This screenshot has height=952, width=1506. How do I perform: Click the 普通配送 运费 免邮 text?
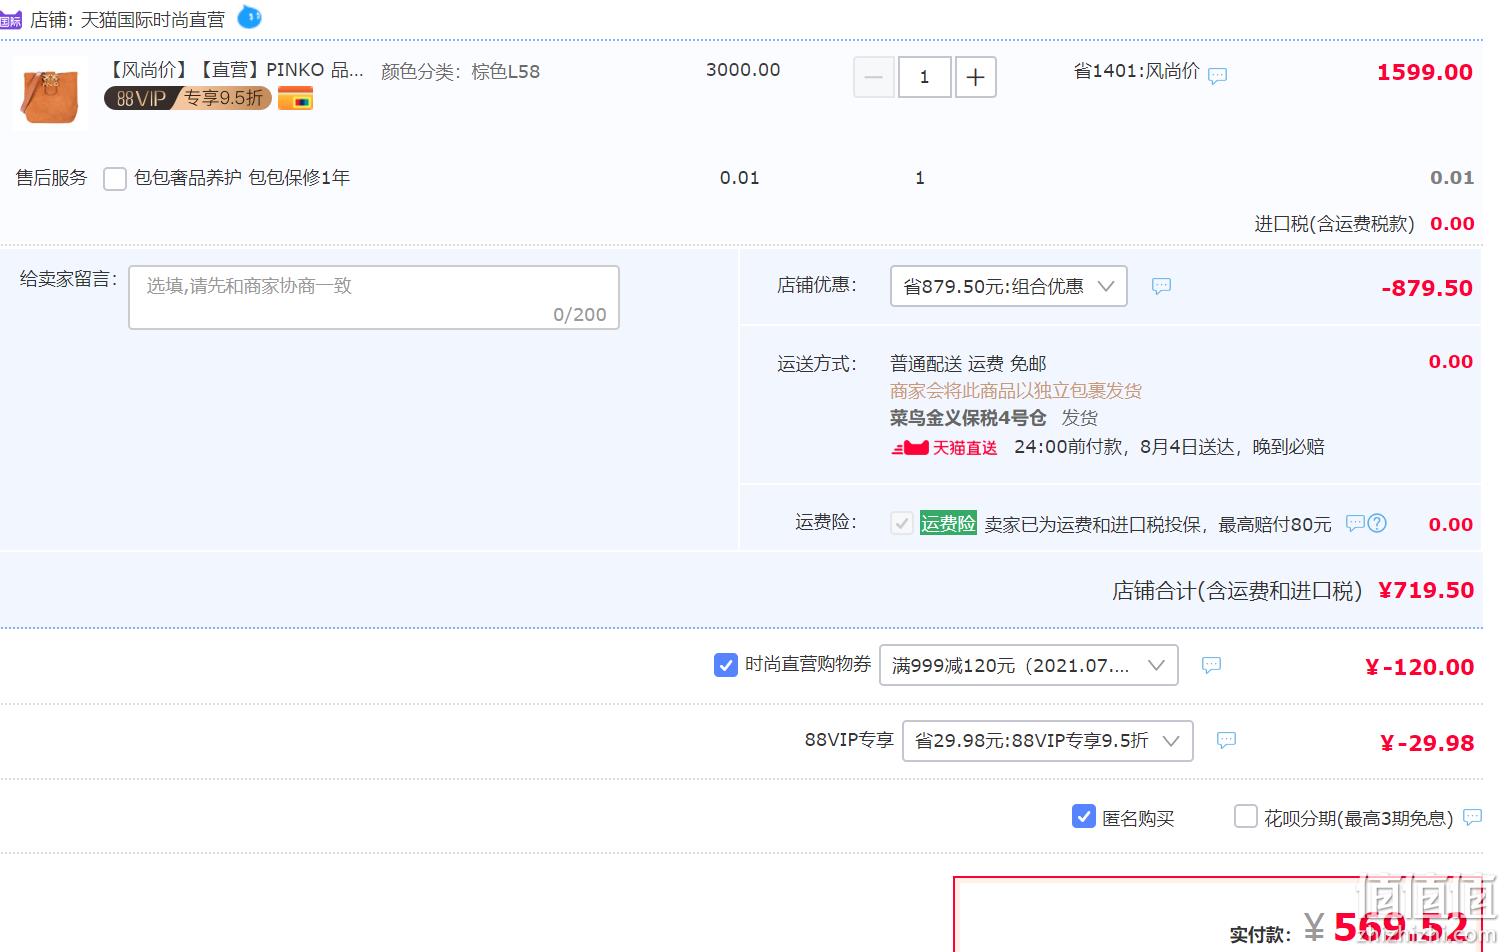click(x=968, y=364)
